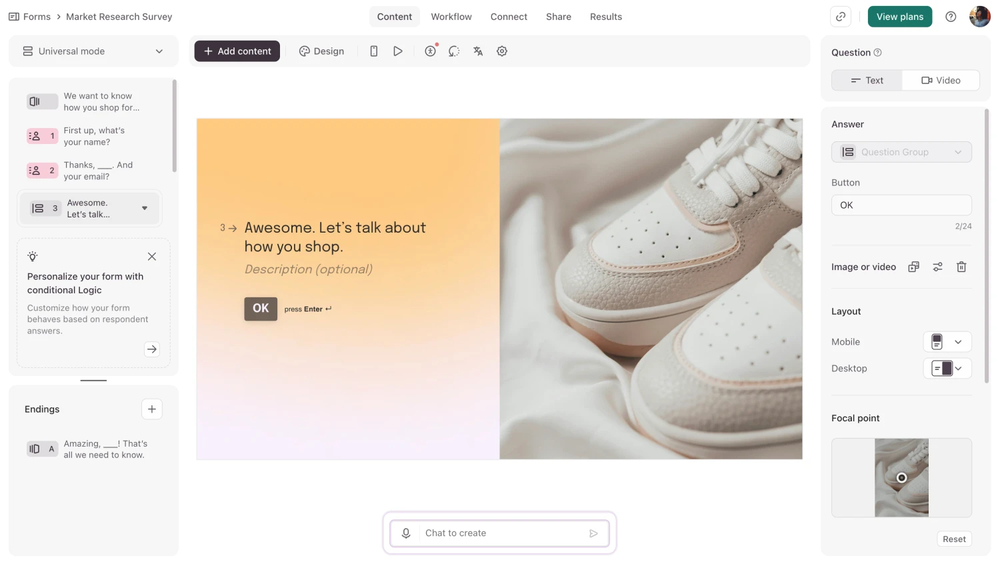
Task: Select 'We want to know how you shop' item
Action: (101, 101)
